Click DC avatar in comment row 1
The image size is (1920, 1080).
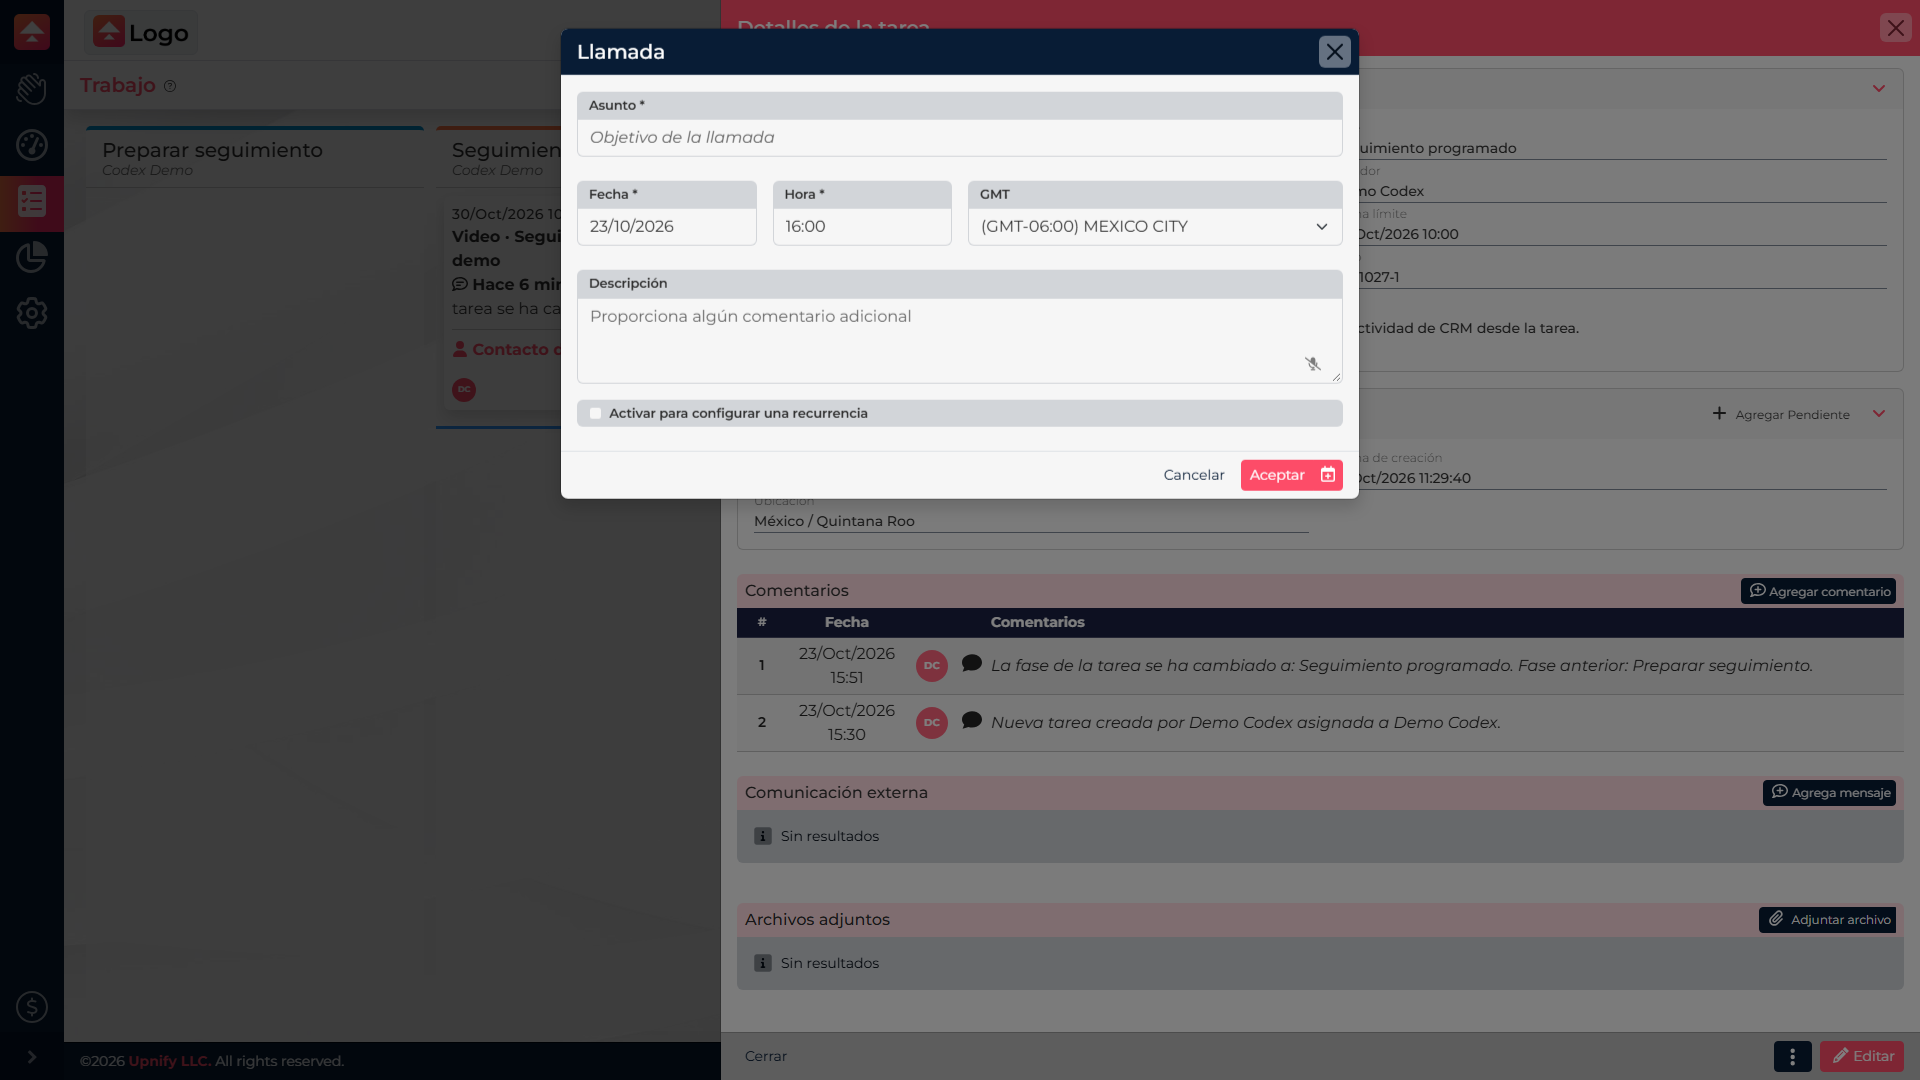click(x=931, y=666)
